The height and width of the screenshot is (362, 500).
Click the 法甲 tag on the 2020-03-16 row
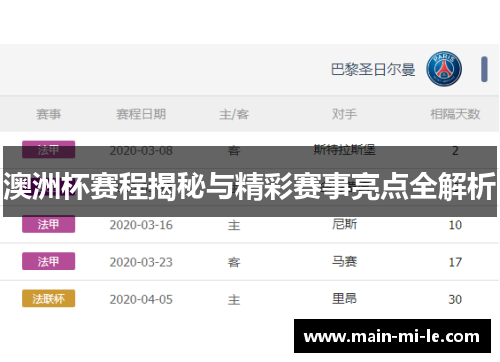[x=49, y=224]
